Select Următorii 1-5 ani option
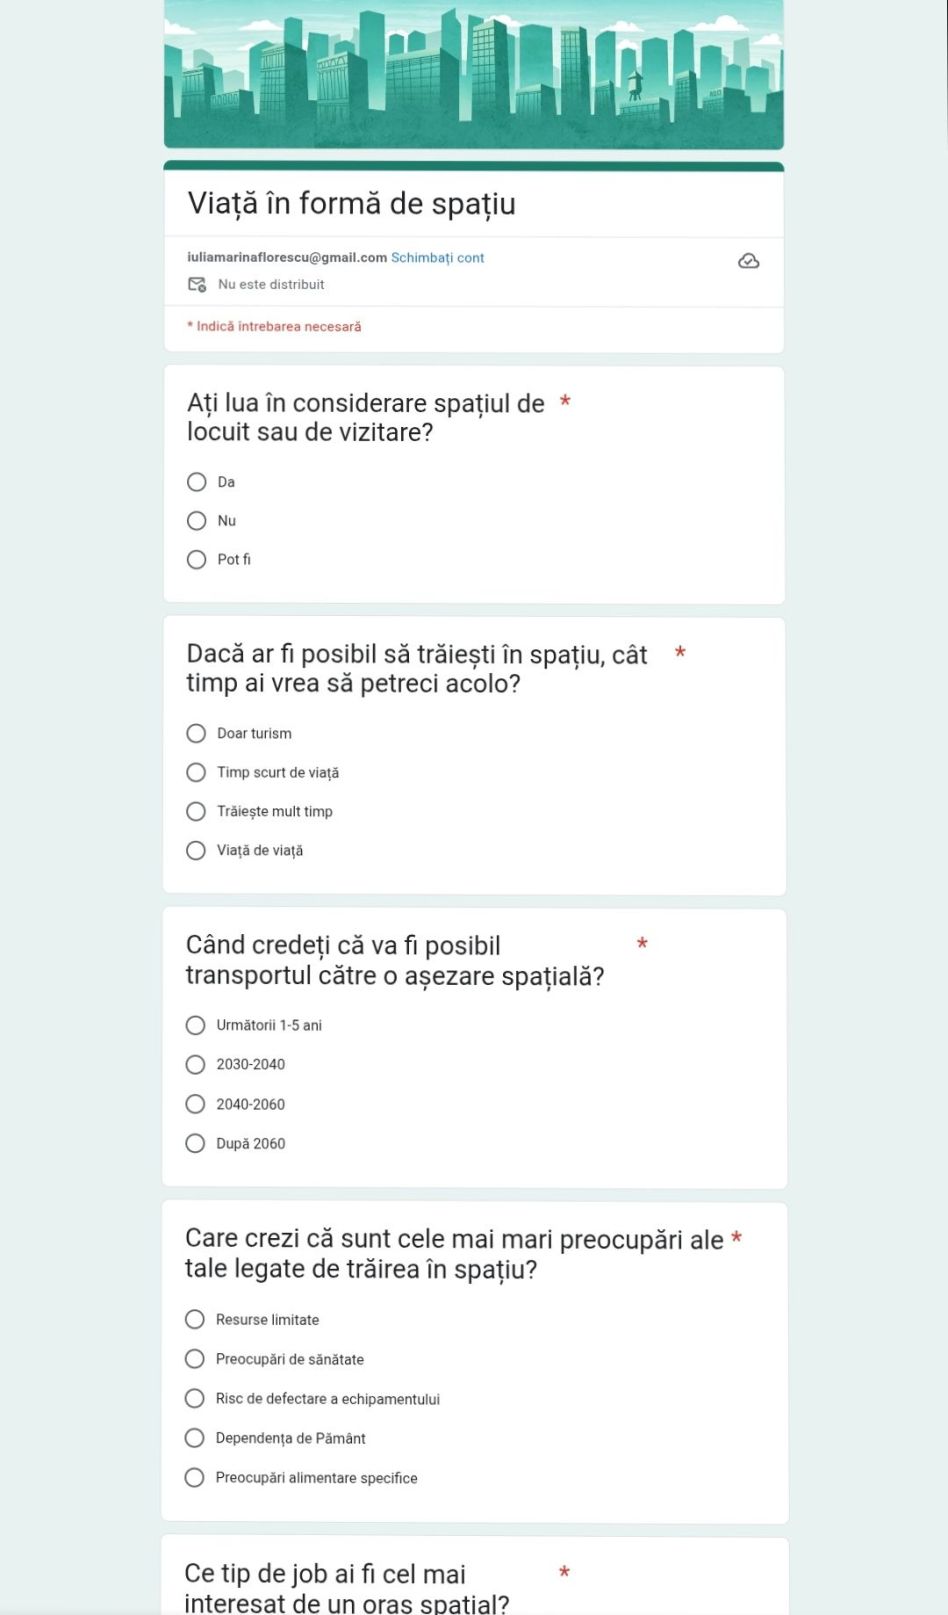This screenshot has height=1615, width=948. 196,1026
